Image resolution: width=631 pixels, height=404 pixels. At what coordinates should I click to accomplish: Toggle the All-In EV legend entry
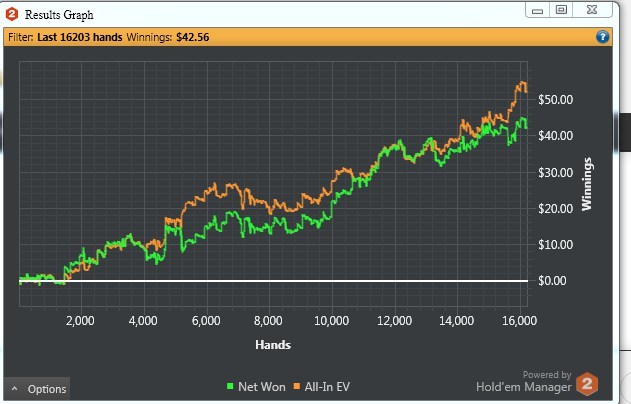pos(322,387)
